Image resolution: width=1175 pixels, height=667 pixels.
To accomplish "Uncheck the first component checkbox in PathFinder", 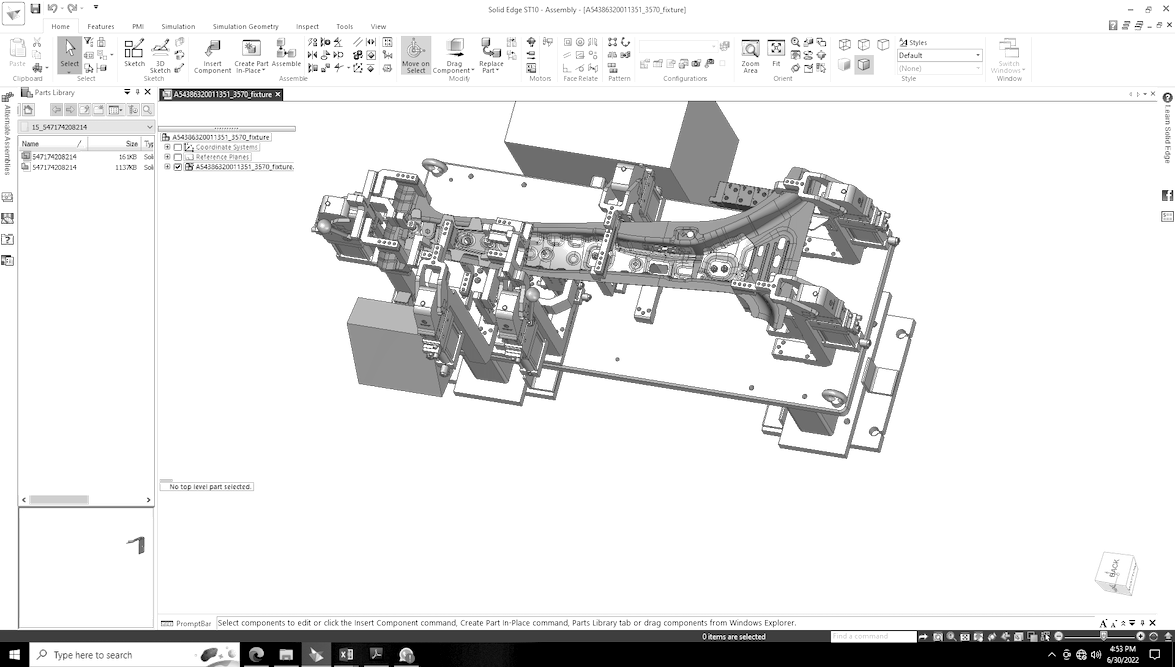I will click(x=167, y=147).
